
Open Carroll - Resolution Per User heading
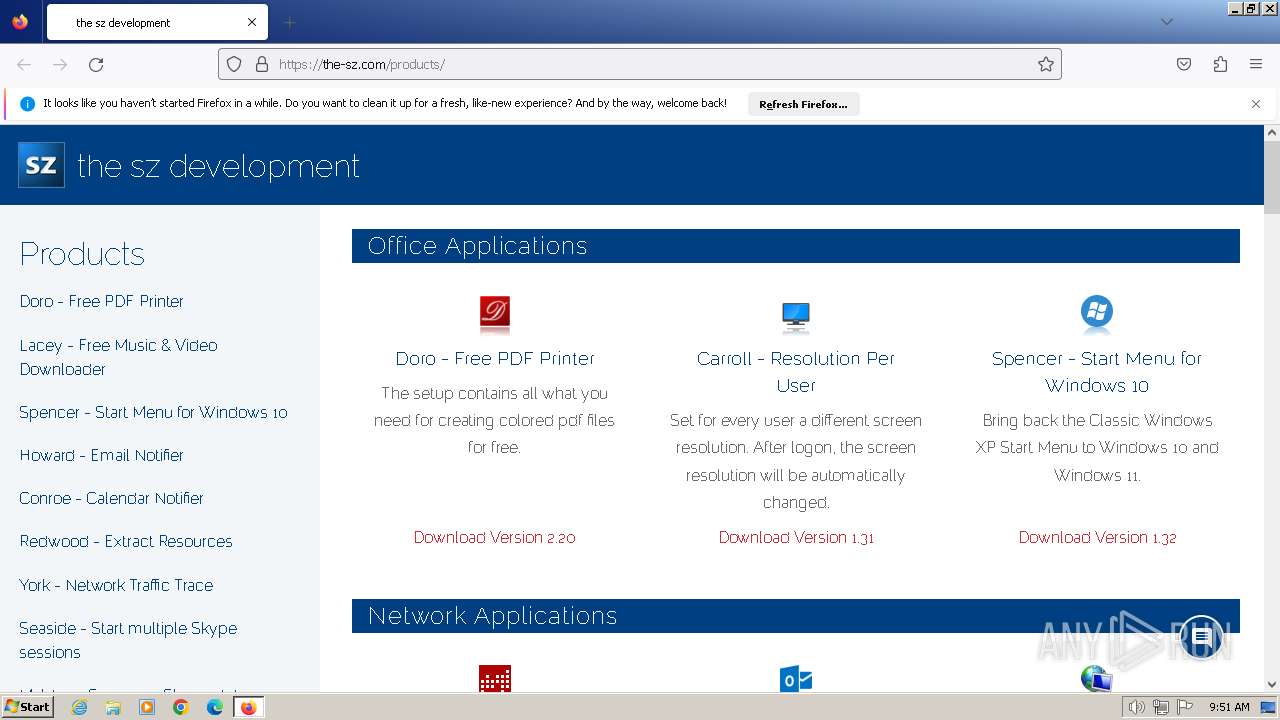tap(796, 372)
